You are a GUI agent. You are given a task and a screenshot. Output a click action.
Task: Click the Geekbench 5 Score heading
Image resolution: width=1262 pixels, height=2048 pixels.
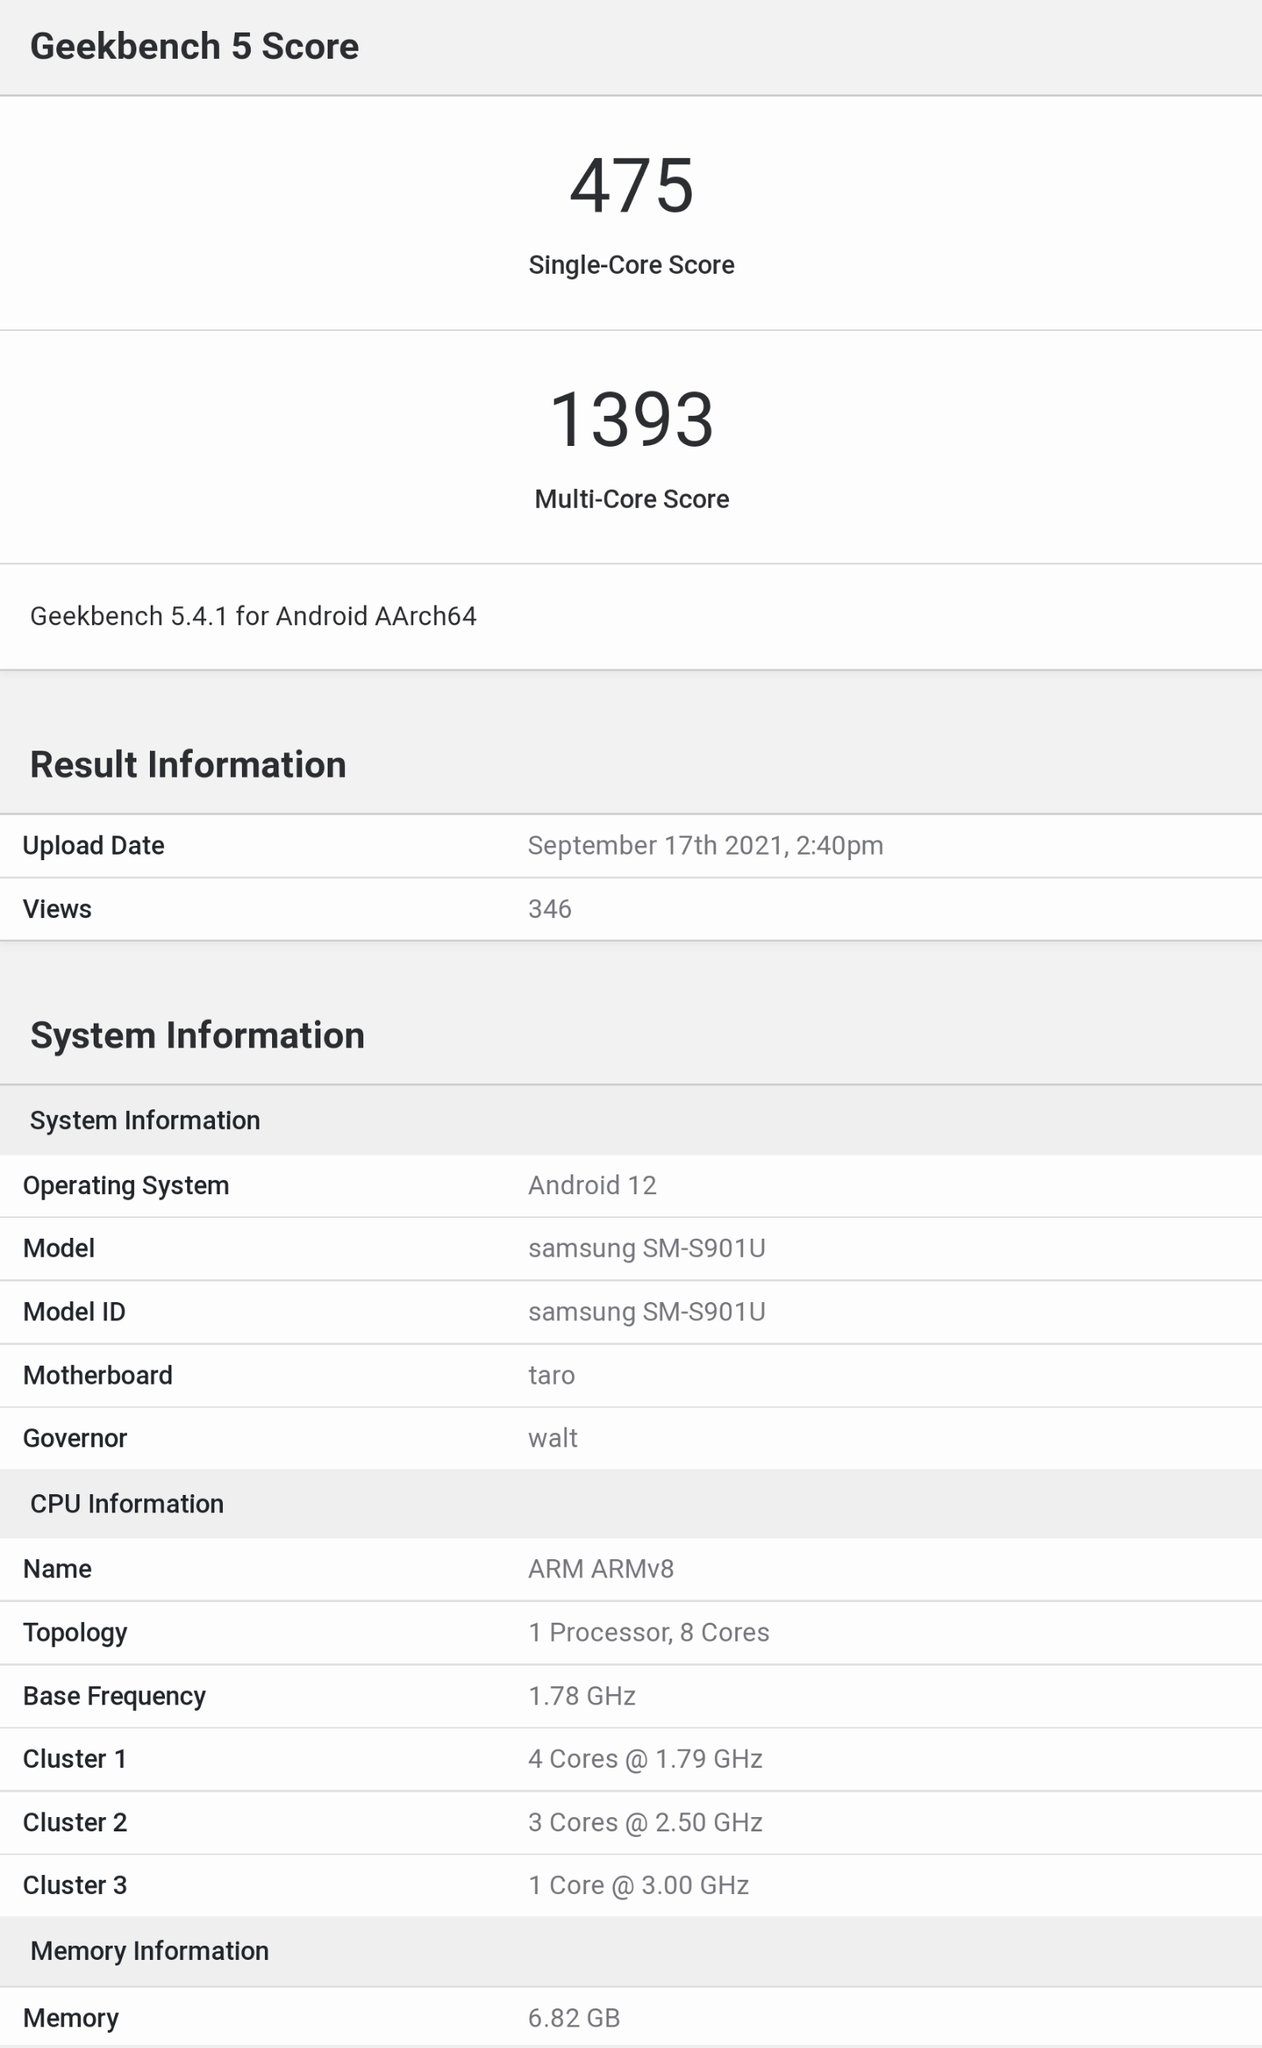194,47
